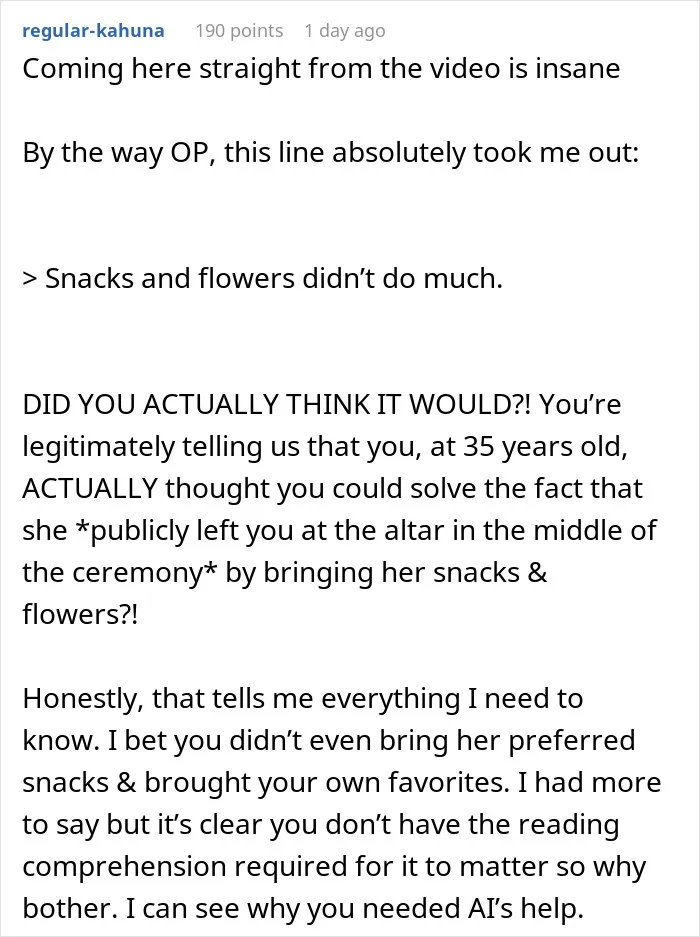Click the 'brought your own favorites' line

click(342, 783)
